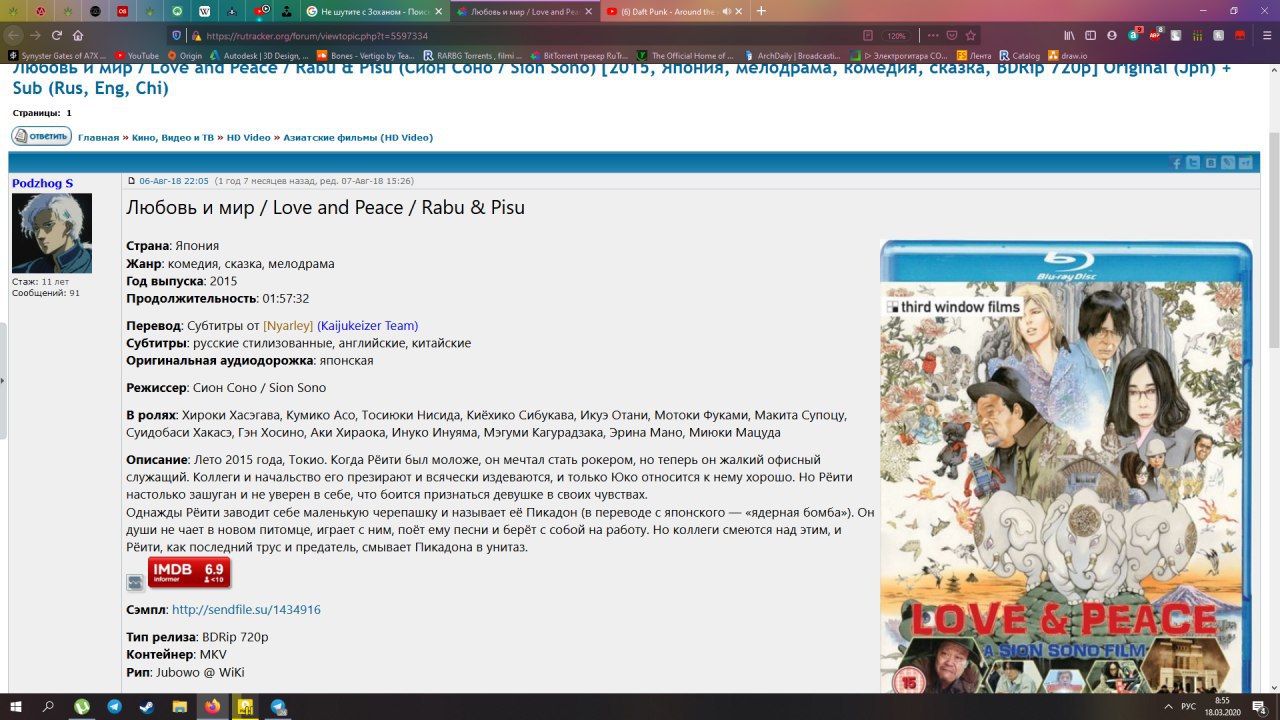Switch the РУС keyboard language

coord(1189,706)
